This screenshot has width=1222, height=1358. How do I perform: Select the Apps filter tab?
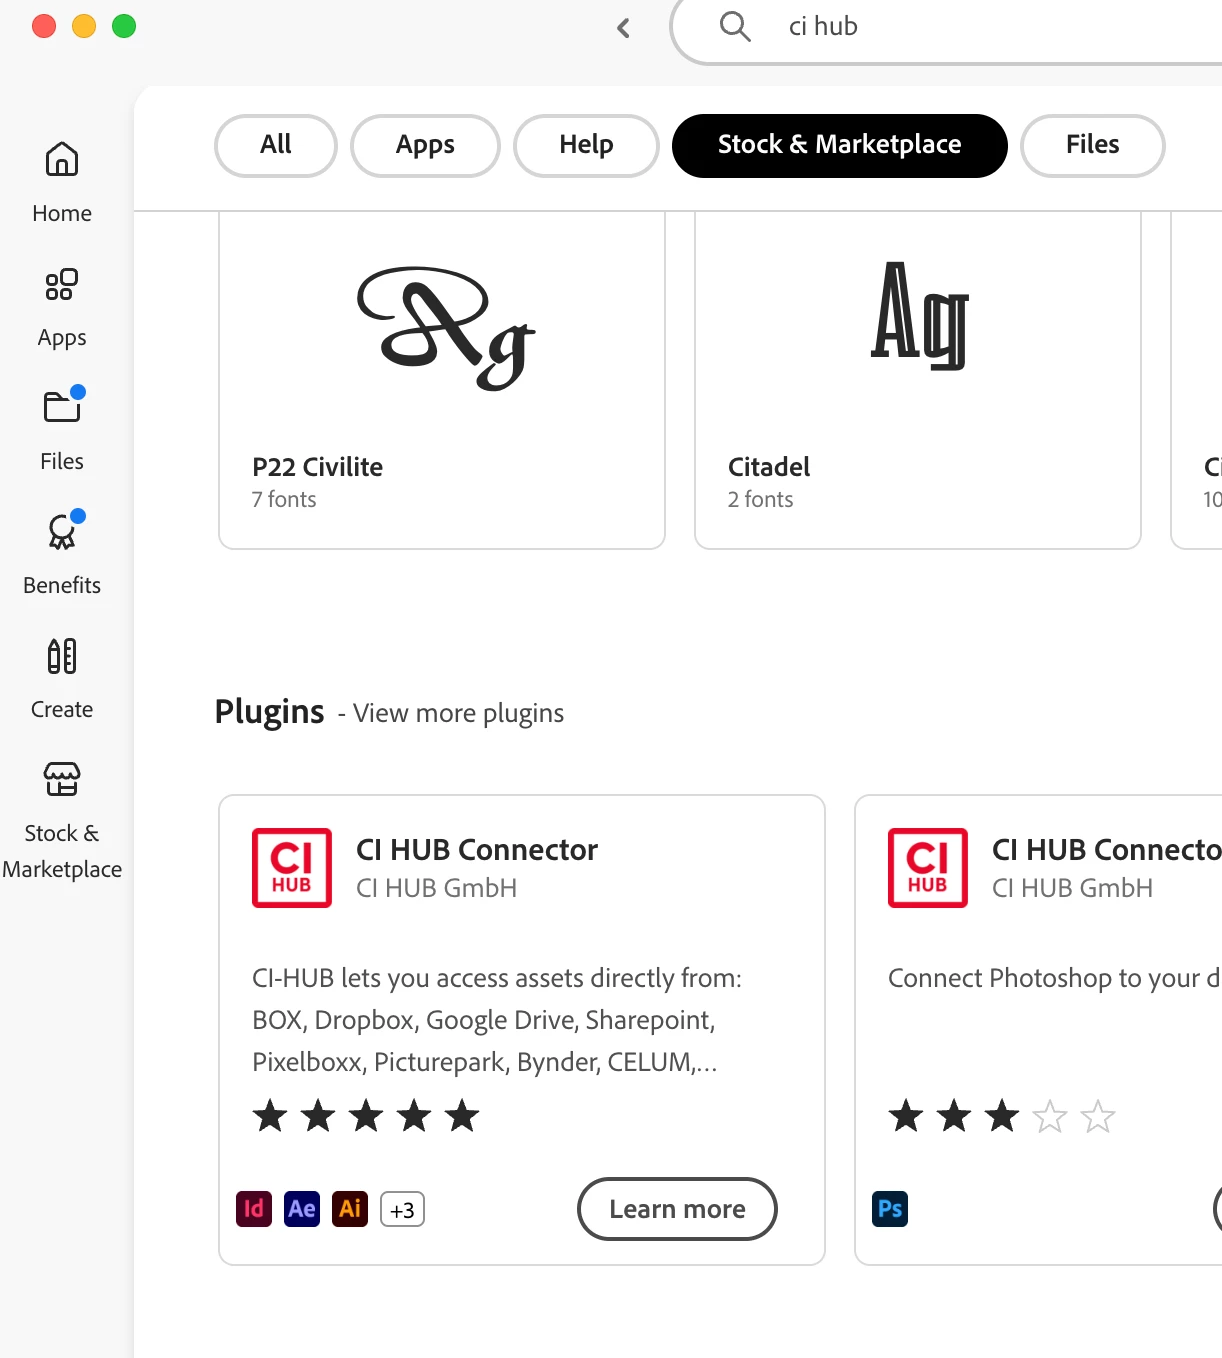pyautogui.click(x=425, y=145)
